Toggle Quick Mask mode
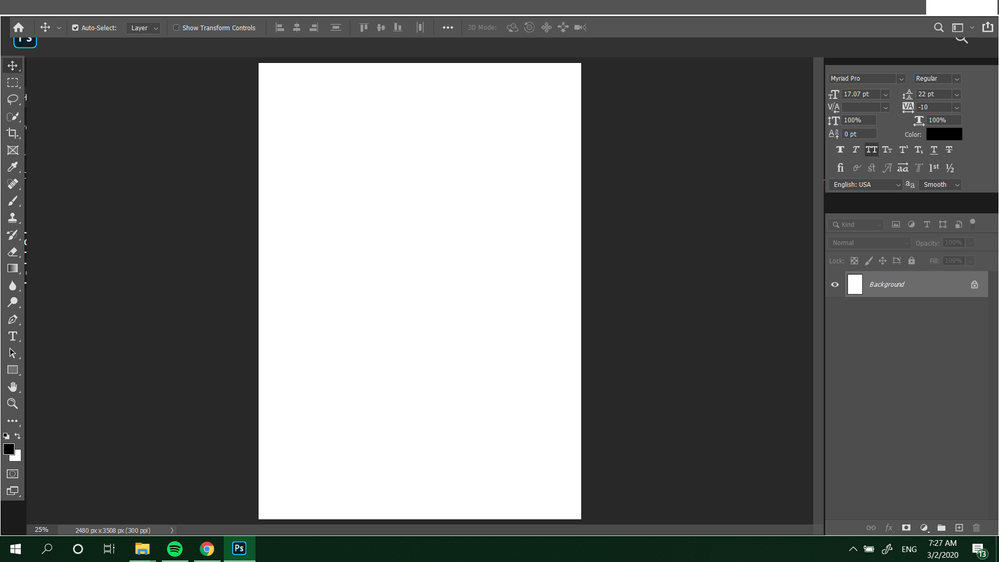The image size is (999, 562). click(13, 474)
